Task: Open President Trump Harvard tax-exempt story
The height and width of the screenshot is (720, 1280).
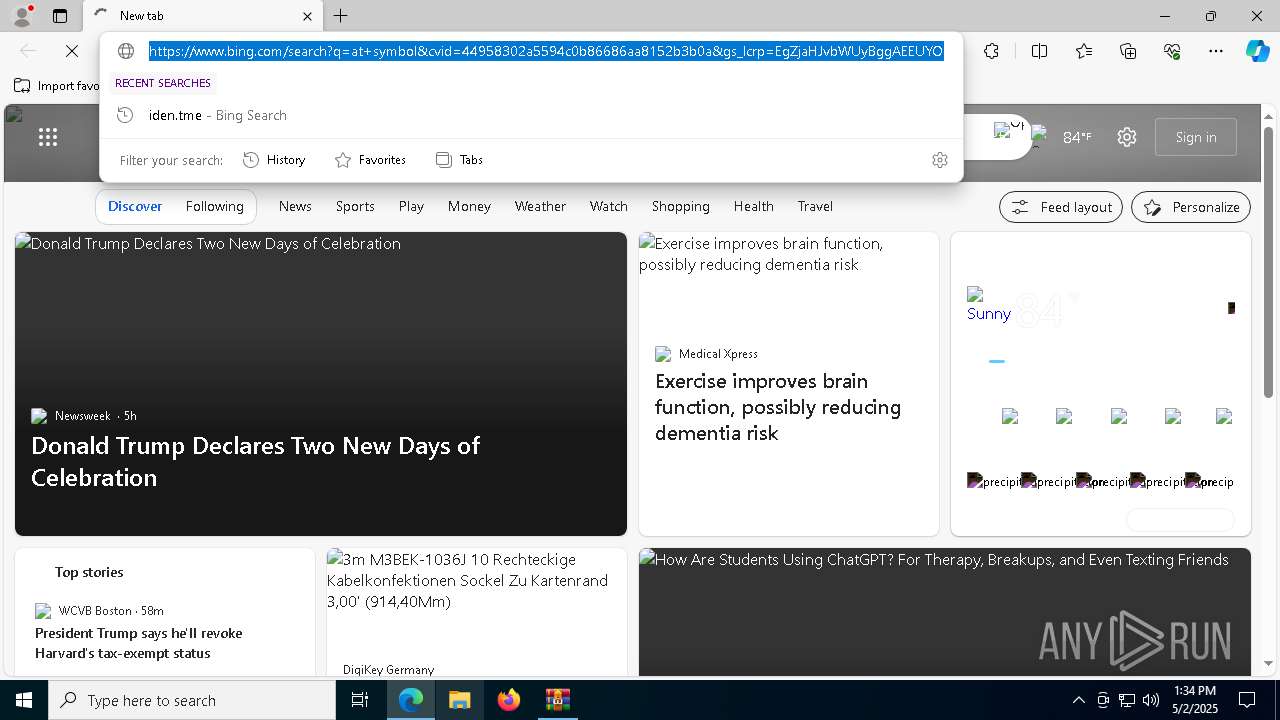Action: (x=138, y=643)
